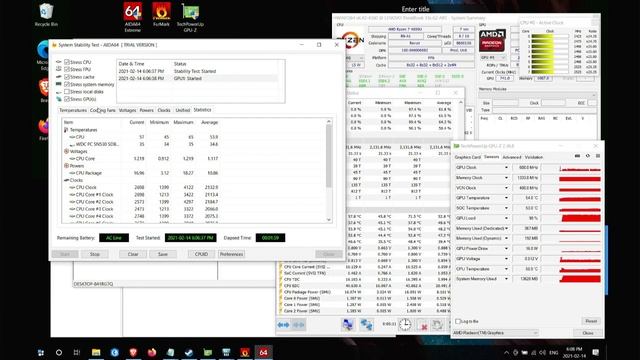Switch to AIDA64 taskbar button
The image size is (640, 360).
263,352
